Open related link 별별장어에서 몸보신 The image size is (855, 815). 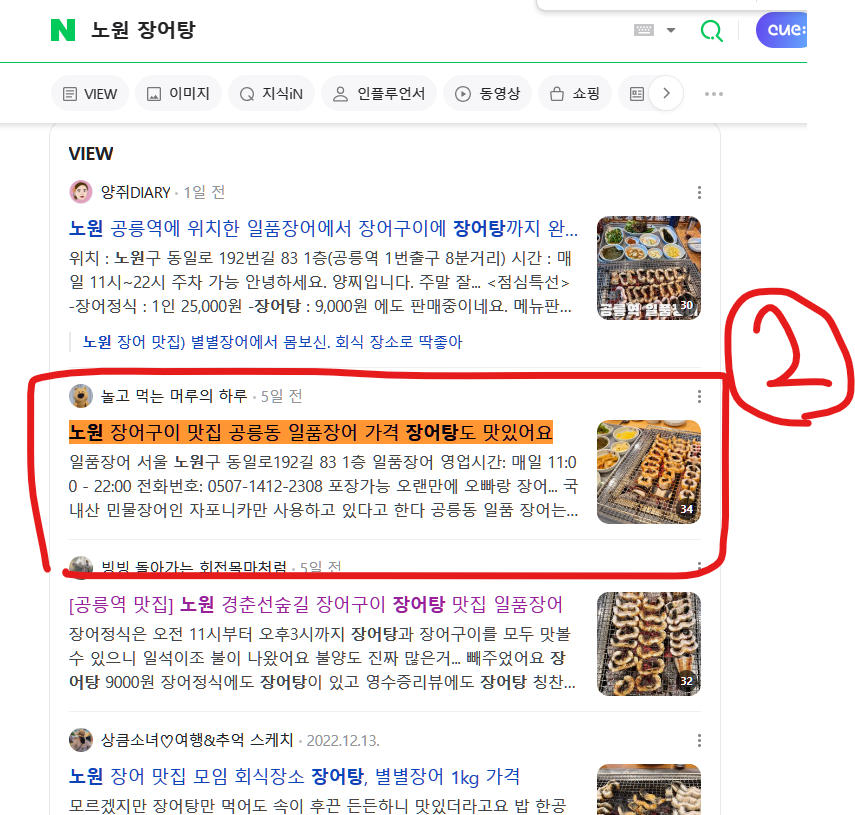(272, 342)
